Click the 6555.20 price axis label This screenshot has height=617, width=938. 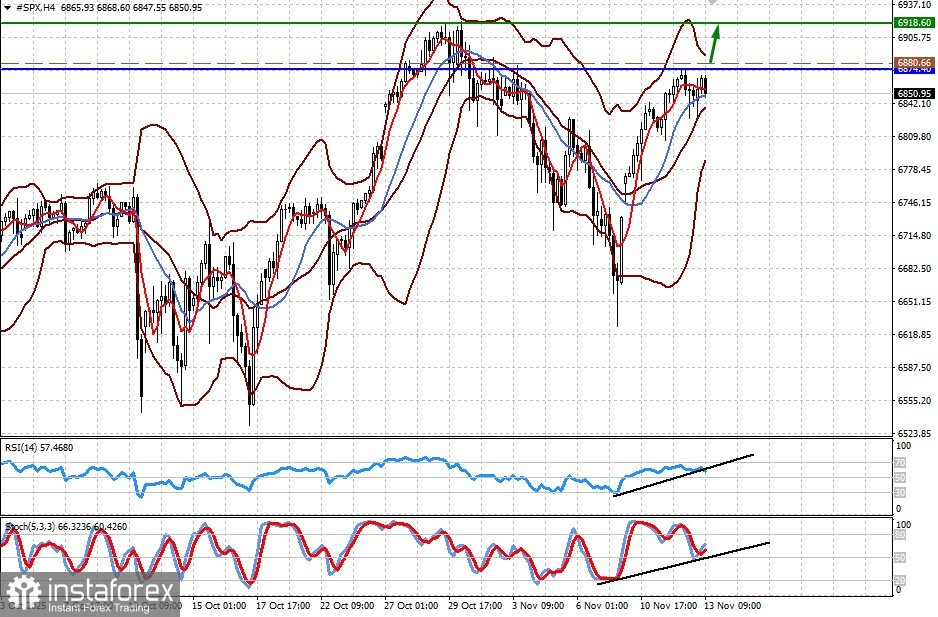(x=914, y=400)
